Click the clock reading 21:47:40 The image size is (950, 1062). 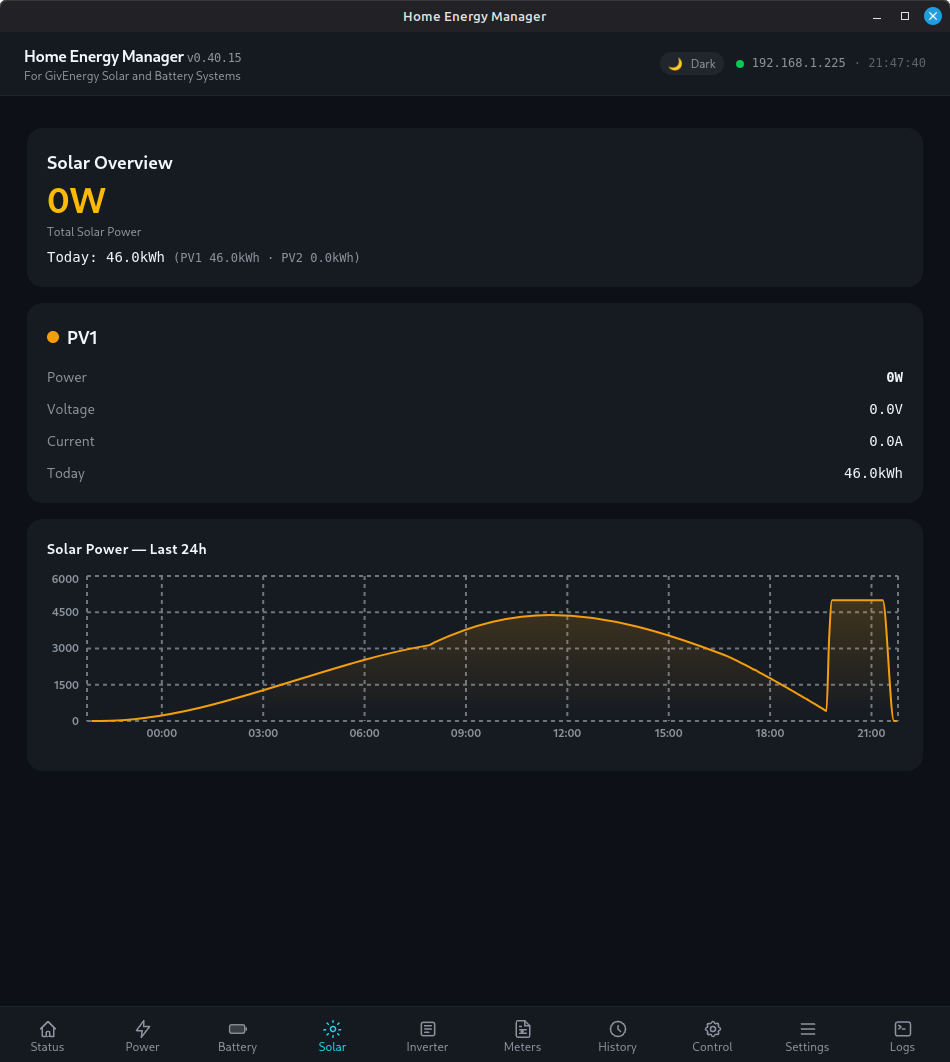pos(897,63)
